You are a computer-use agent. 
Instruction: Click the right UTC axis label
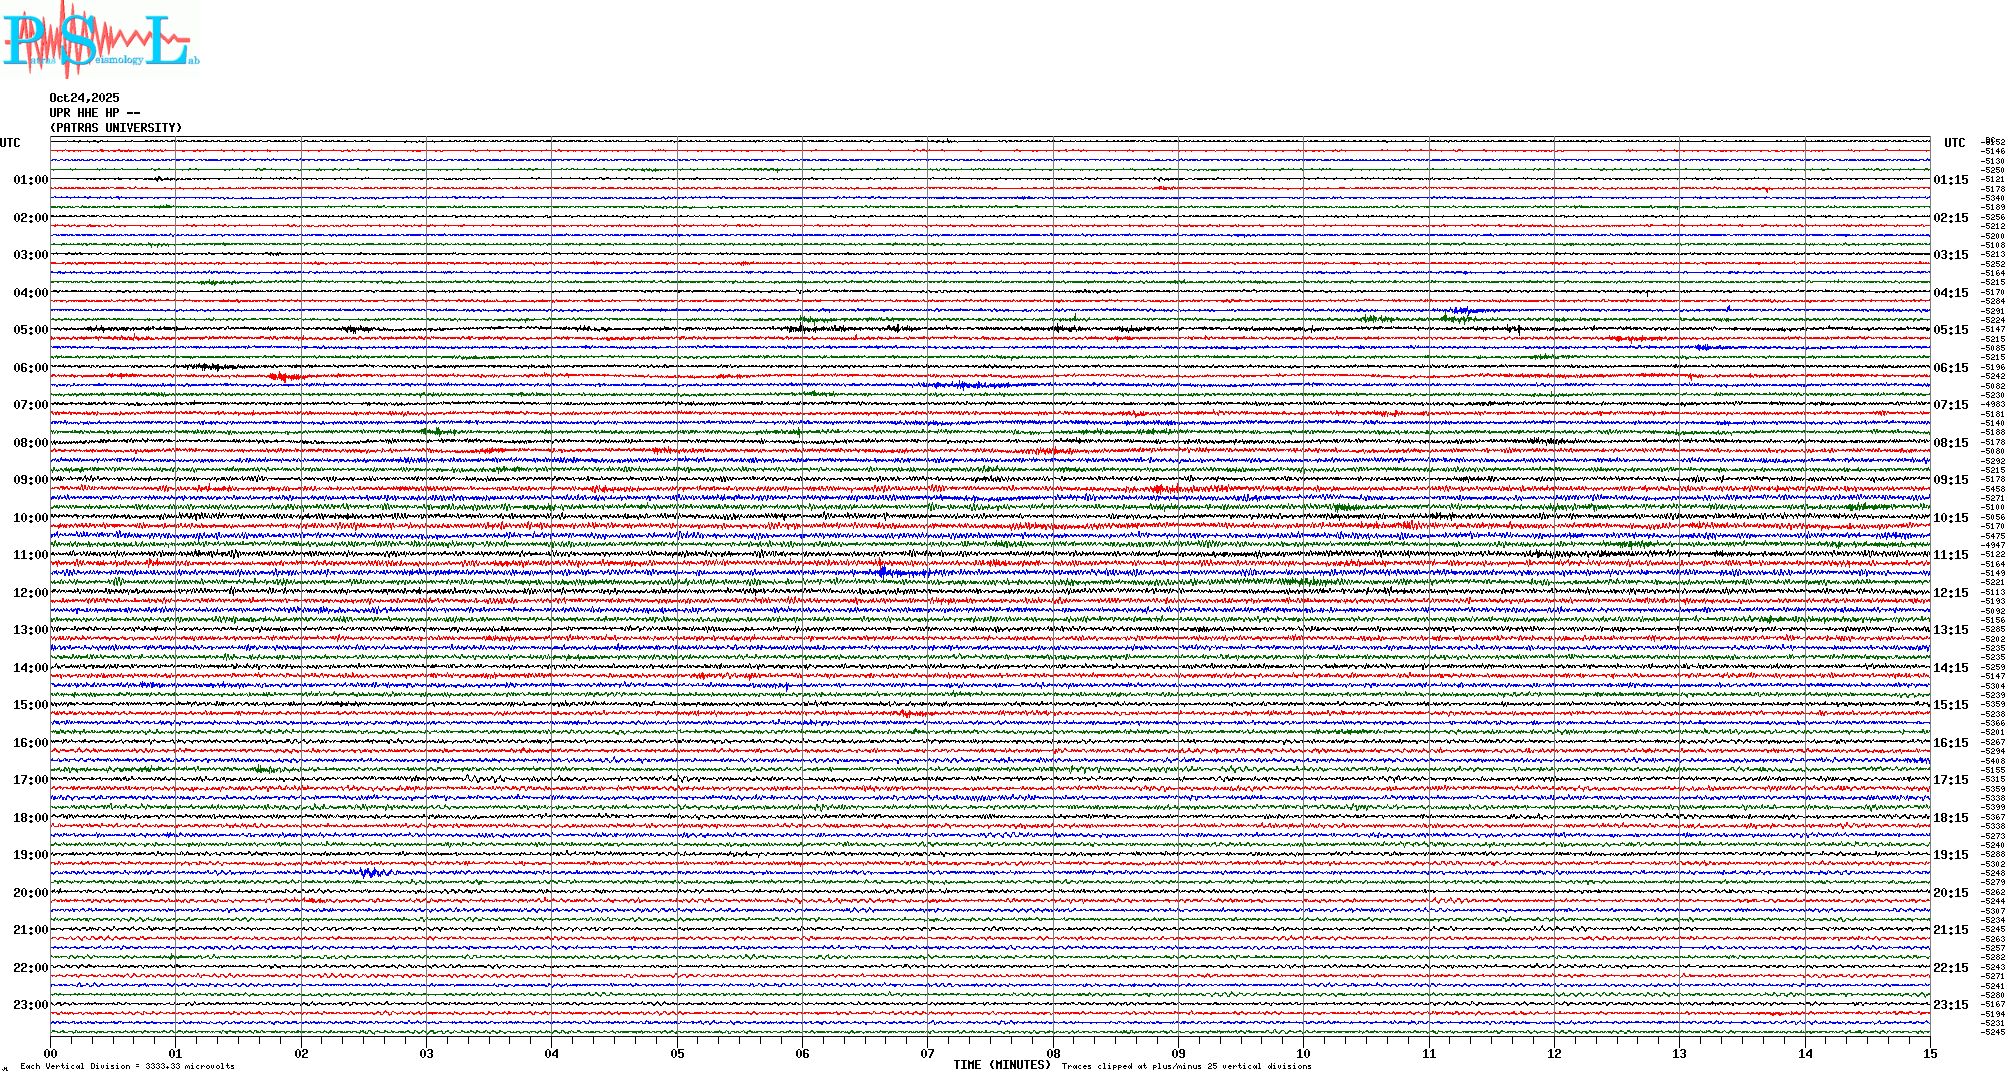(x=1954, y=143)
